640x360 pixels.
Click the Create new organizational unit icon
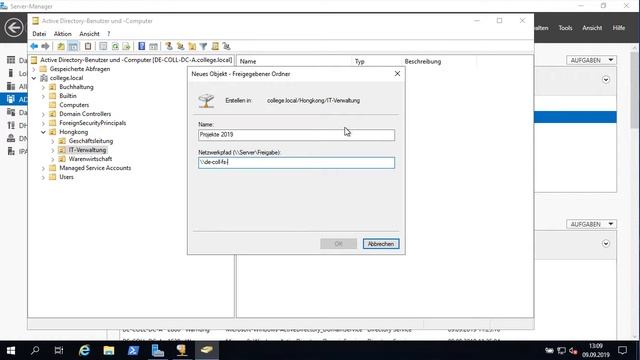[x=192, y=47]
